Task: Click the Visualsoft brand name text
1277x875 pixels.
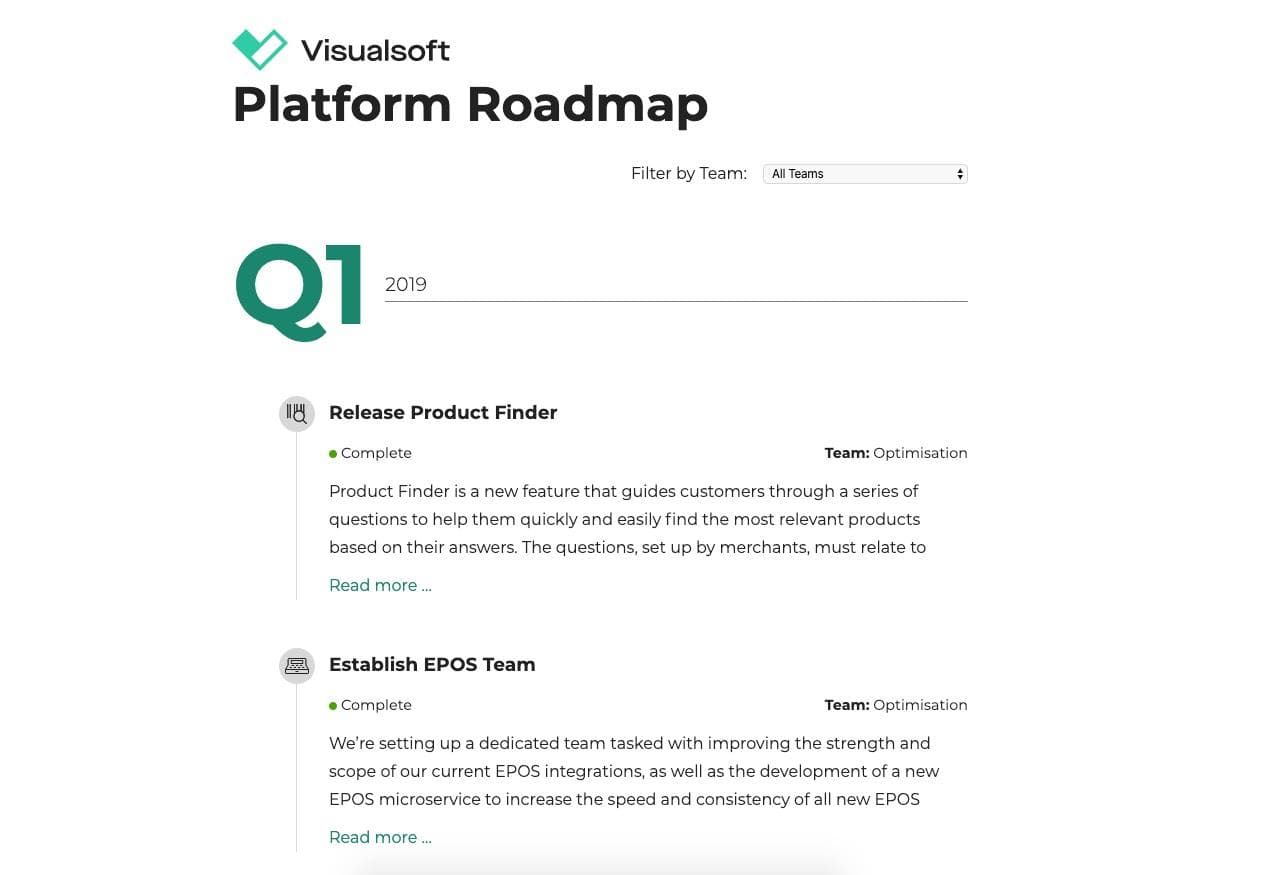Action: (x=375, y=50)
